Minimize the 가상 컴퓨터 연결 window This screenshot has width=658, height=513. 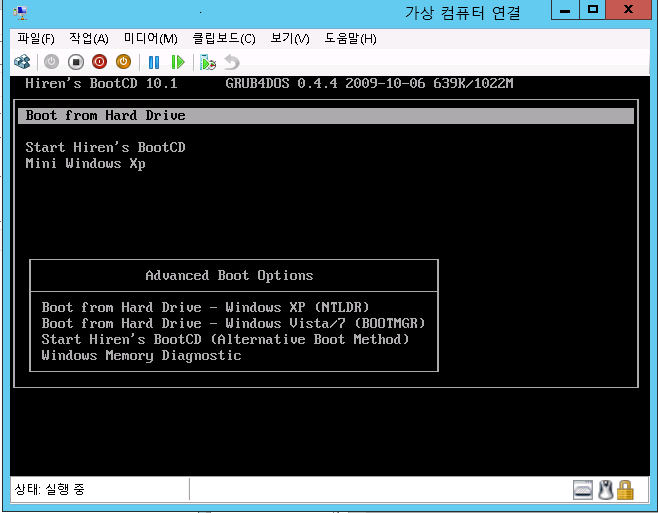[565, 10]
